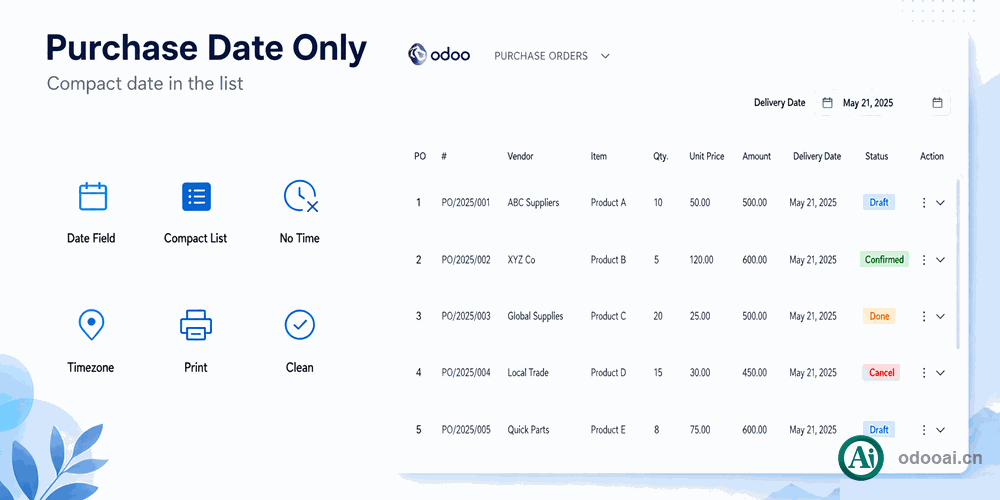Open the three-dot menu for PO/2025/004
The height and width of the screenshot is (500, 1000).
923,372
